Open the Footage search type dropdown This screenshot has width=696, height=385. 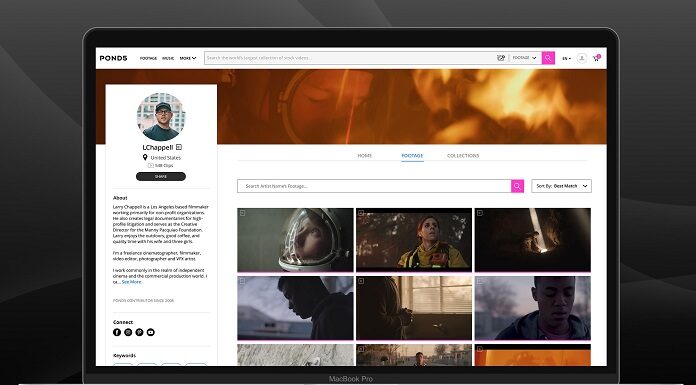click(525, 58)
